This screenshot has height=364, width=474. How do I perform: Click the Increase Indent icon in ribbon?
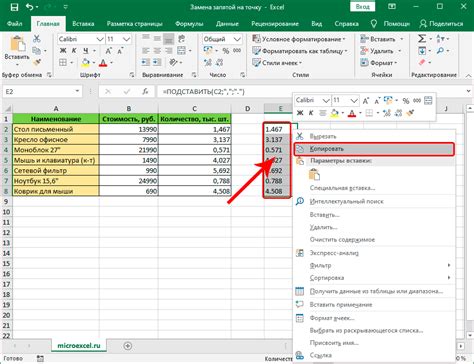click(157, 62)
